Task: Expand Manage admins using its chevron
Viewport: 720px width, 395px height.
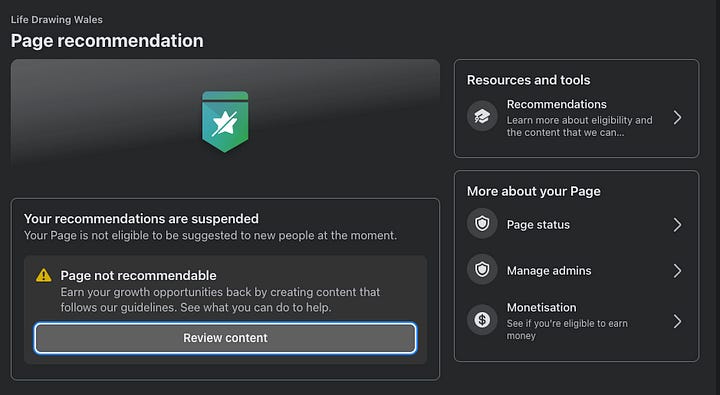Action: click(677, 271)
